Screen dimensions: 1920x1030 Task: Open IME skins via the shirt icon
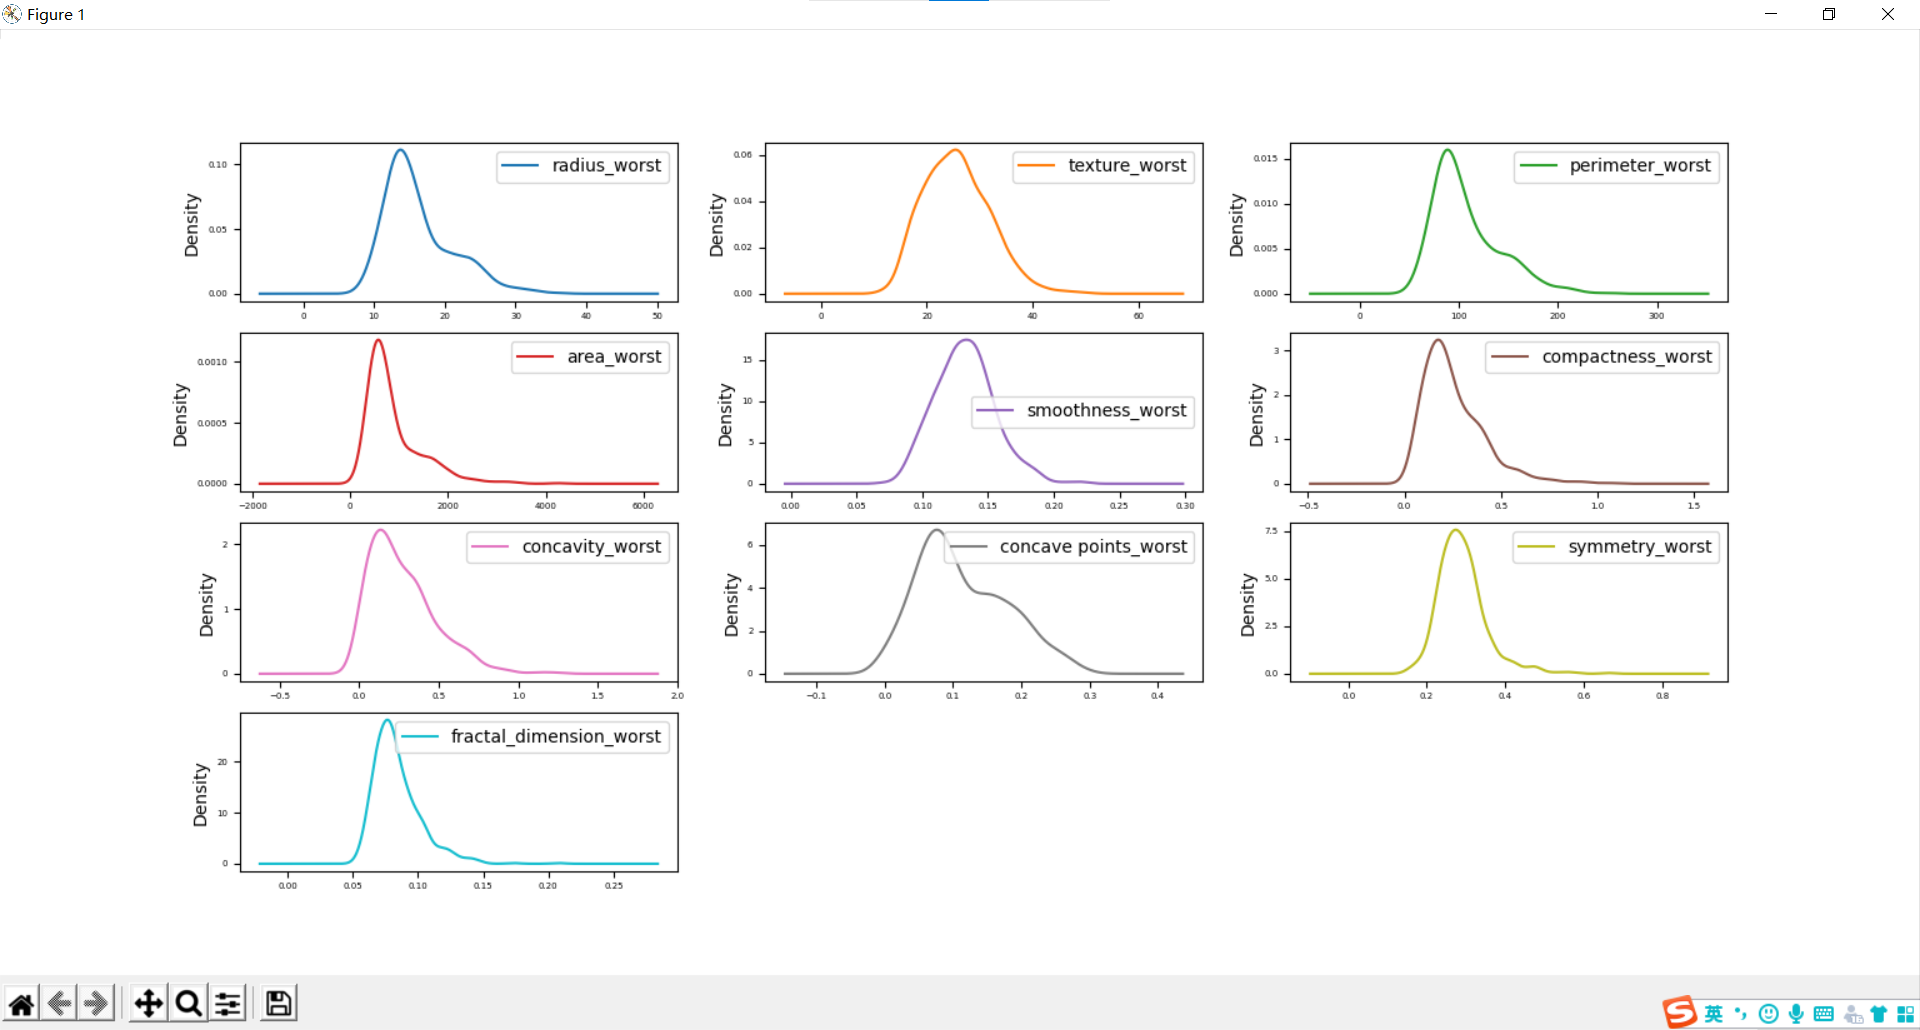[1879, 1014]
